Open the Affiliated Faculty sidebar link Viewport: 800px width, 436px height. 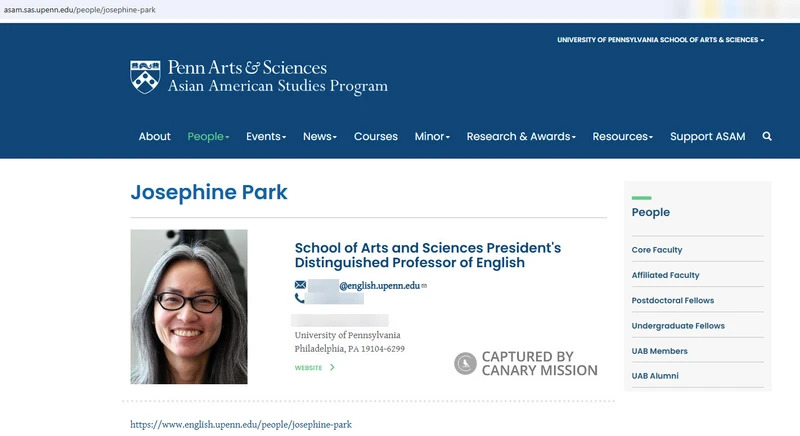(665, 275)
